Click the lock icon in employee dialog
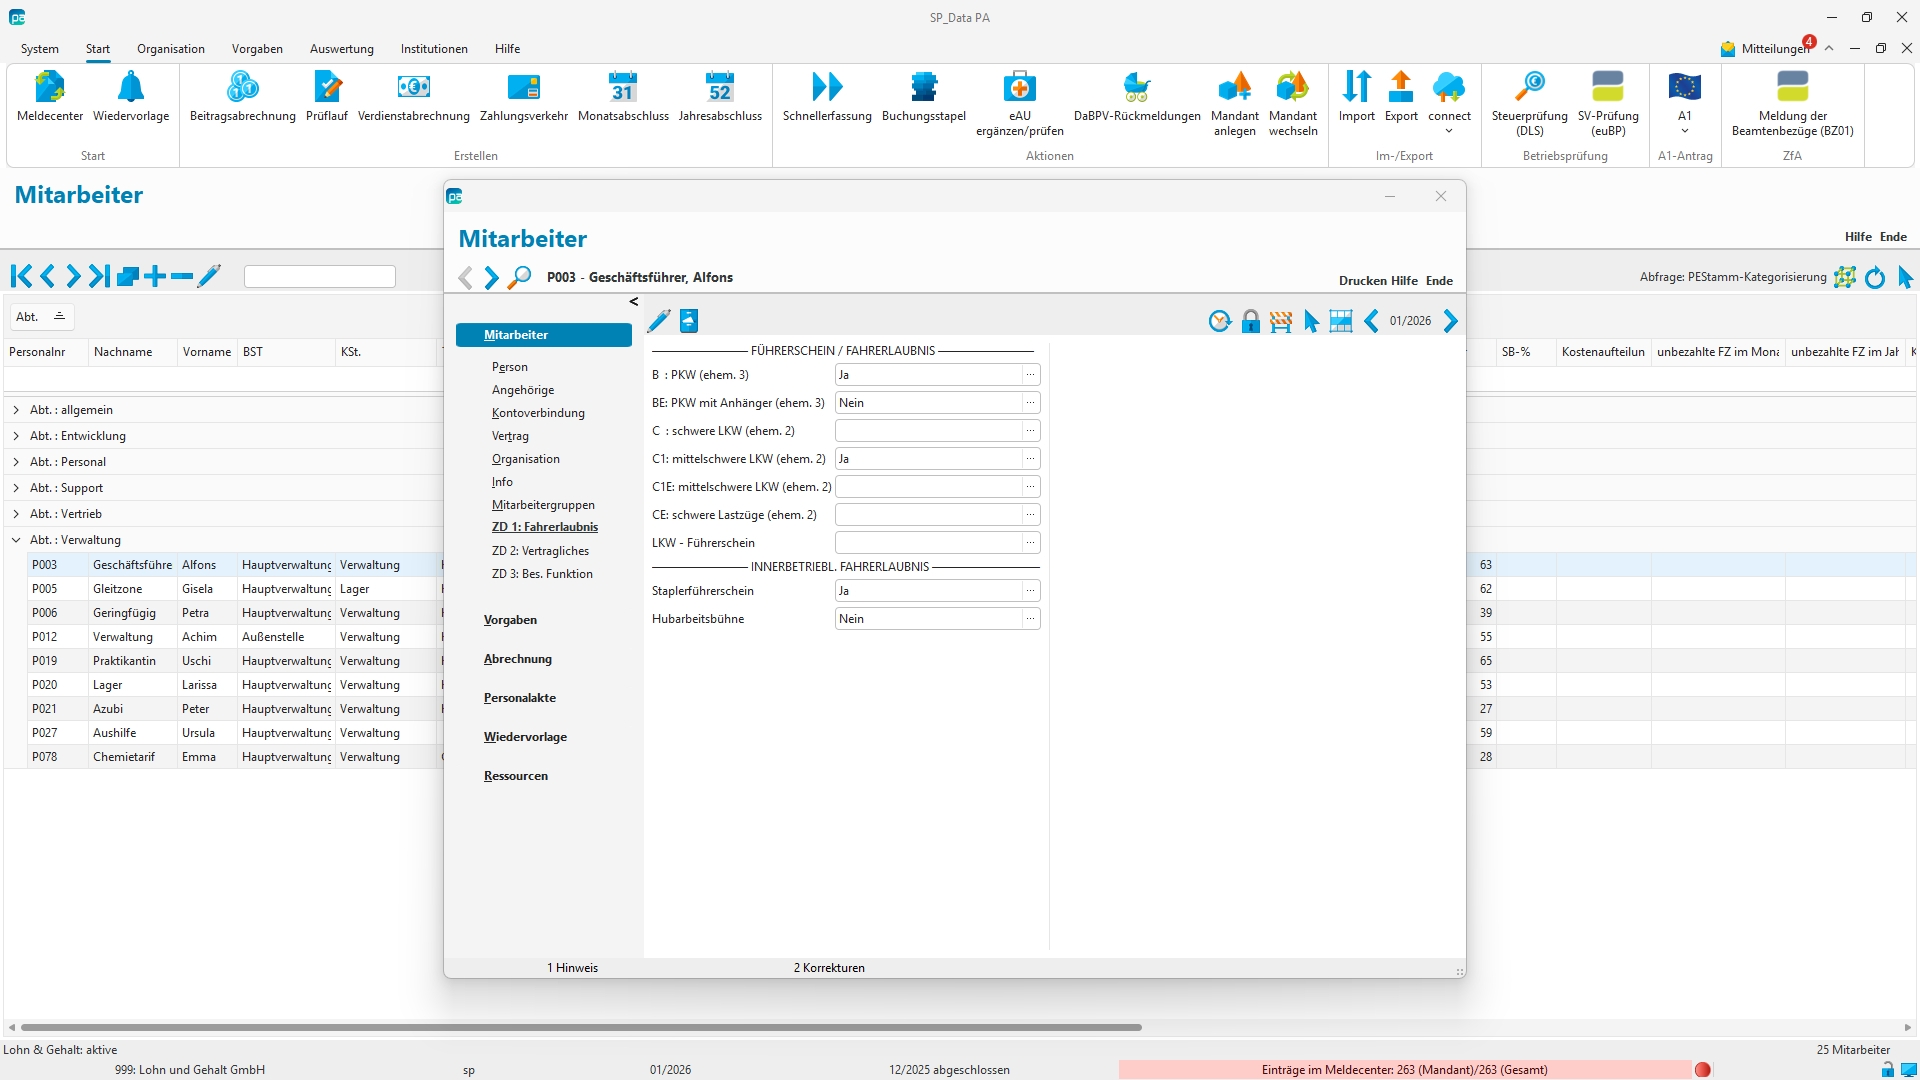 (x=1250, y=321)
